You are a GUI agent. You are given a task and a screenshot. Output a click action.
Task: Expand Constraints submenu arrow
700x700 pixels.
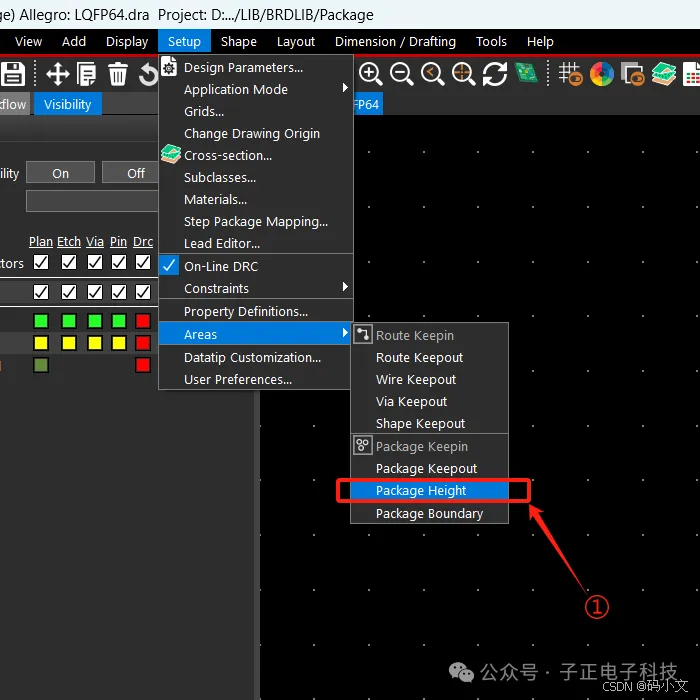point(345,287)
